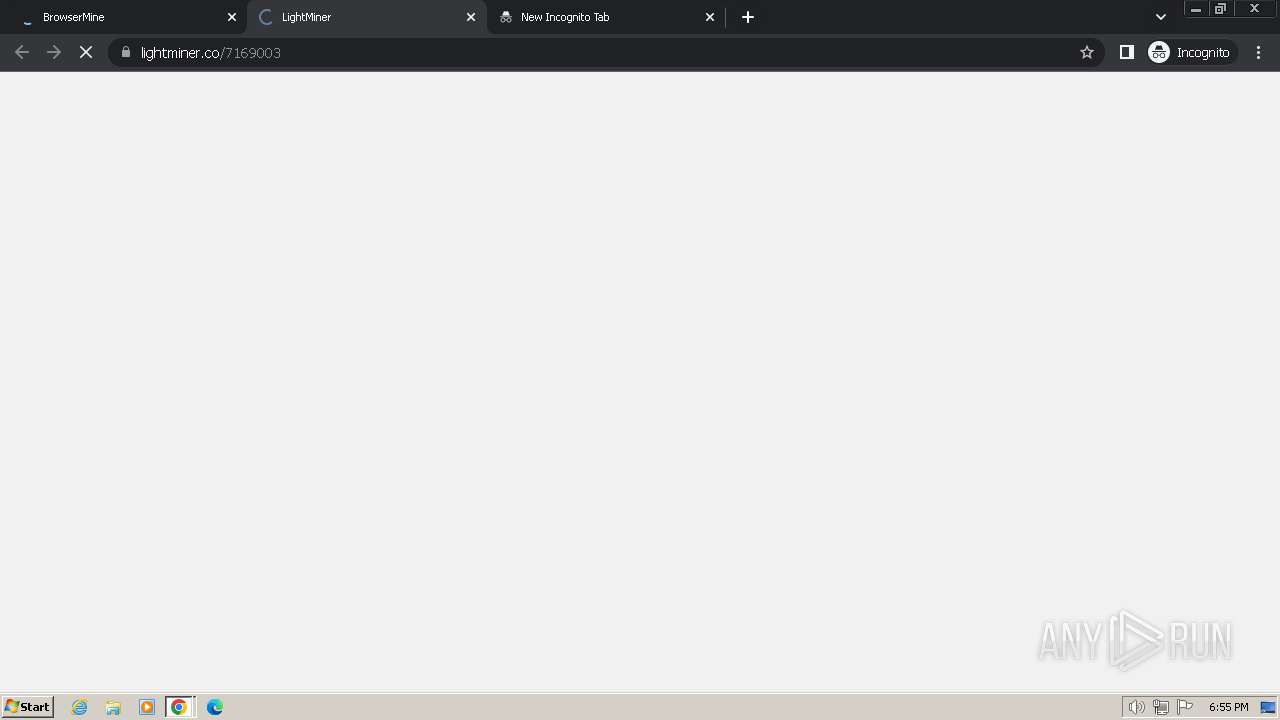This screenshot has width=1280, height=720.
Task: Open Chrome three-dot menu
Action: [x=1259, y=52]
